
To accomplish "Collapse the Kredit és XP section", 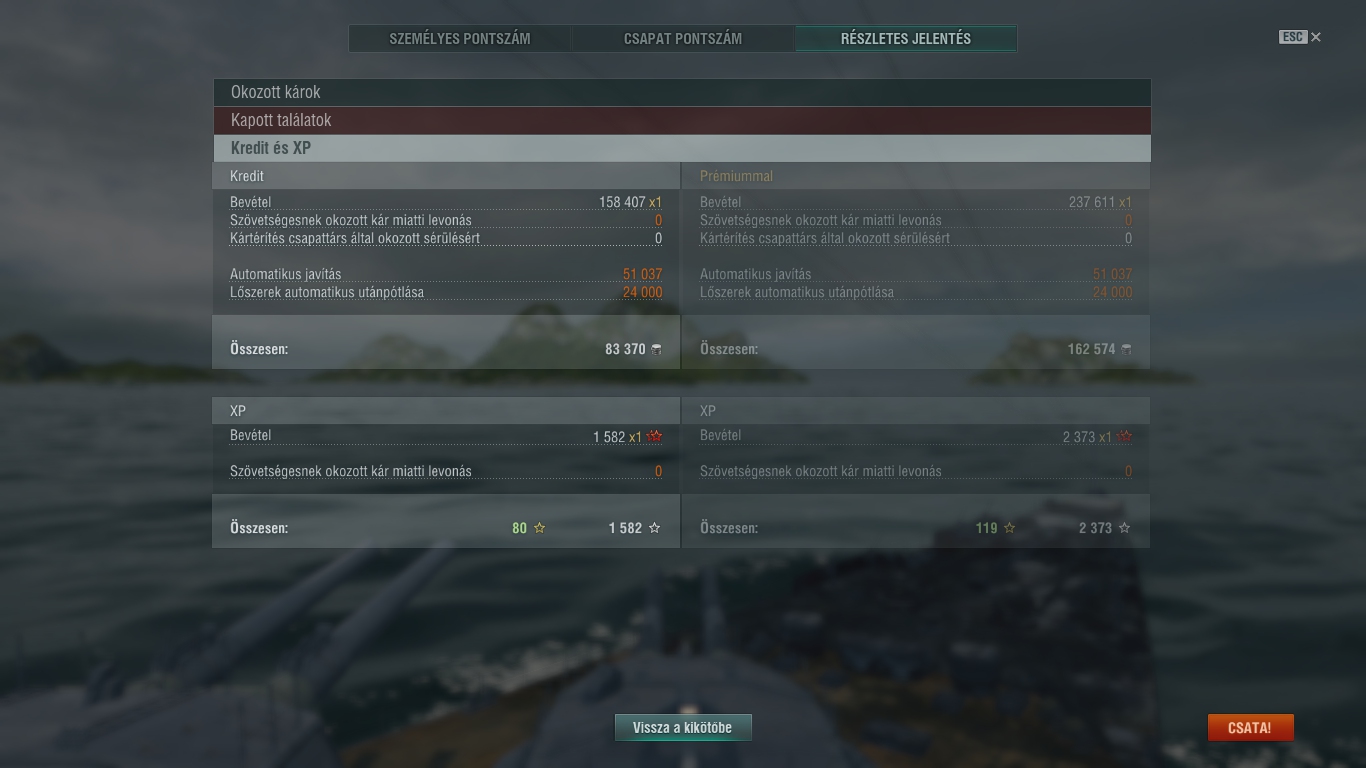I will 681,148.
